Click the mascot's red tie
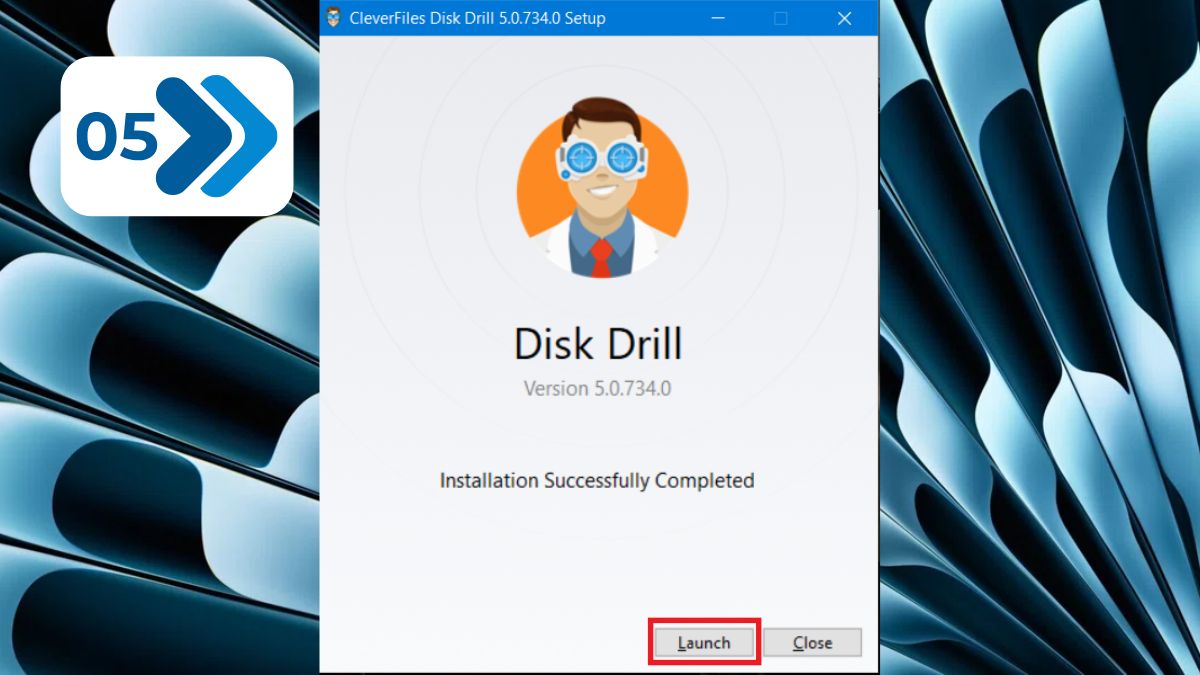The width and height of the screenshot is (1200, 675). [x=601, y=258]
